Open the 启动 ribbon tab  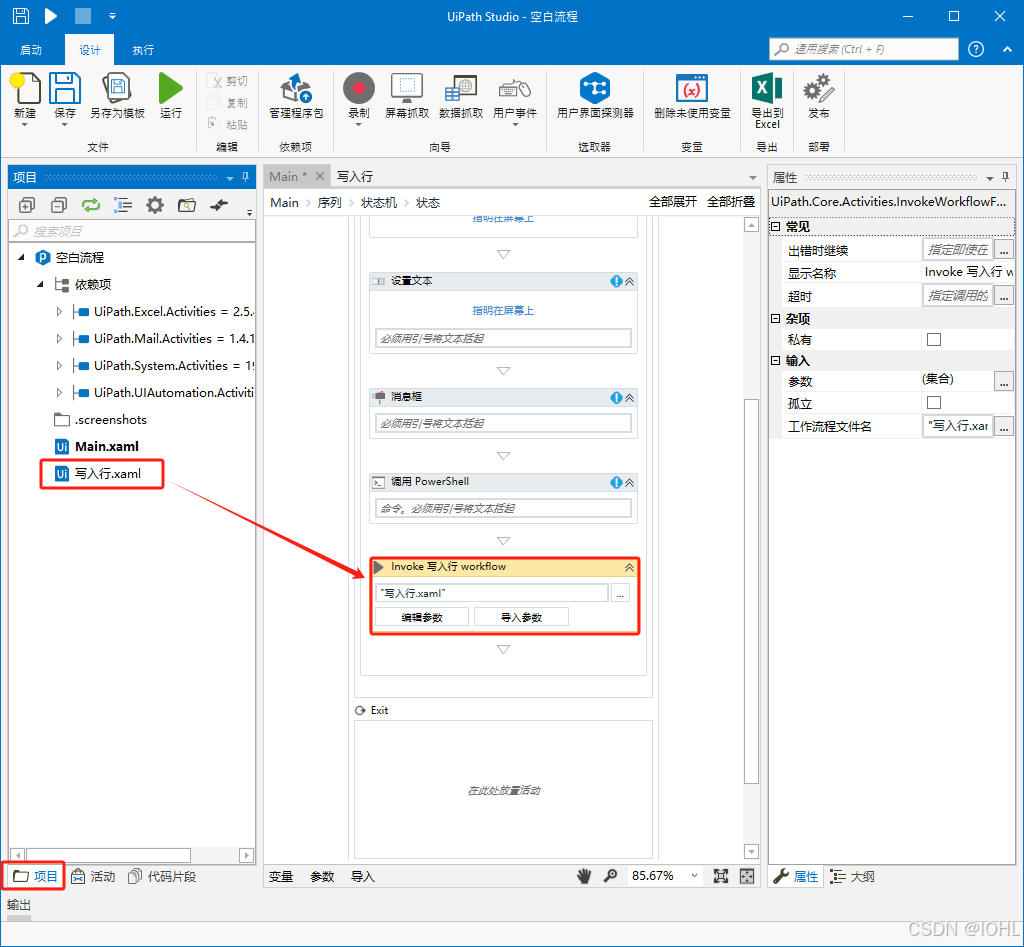tap(31, 50)
